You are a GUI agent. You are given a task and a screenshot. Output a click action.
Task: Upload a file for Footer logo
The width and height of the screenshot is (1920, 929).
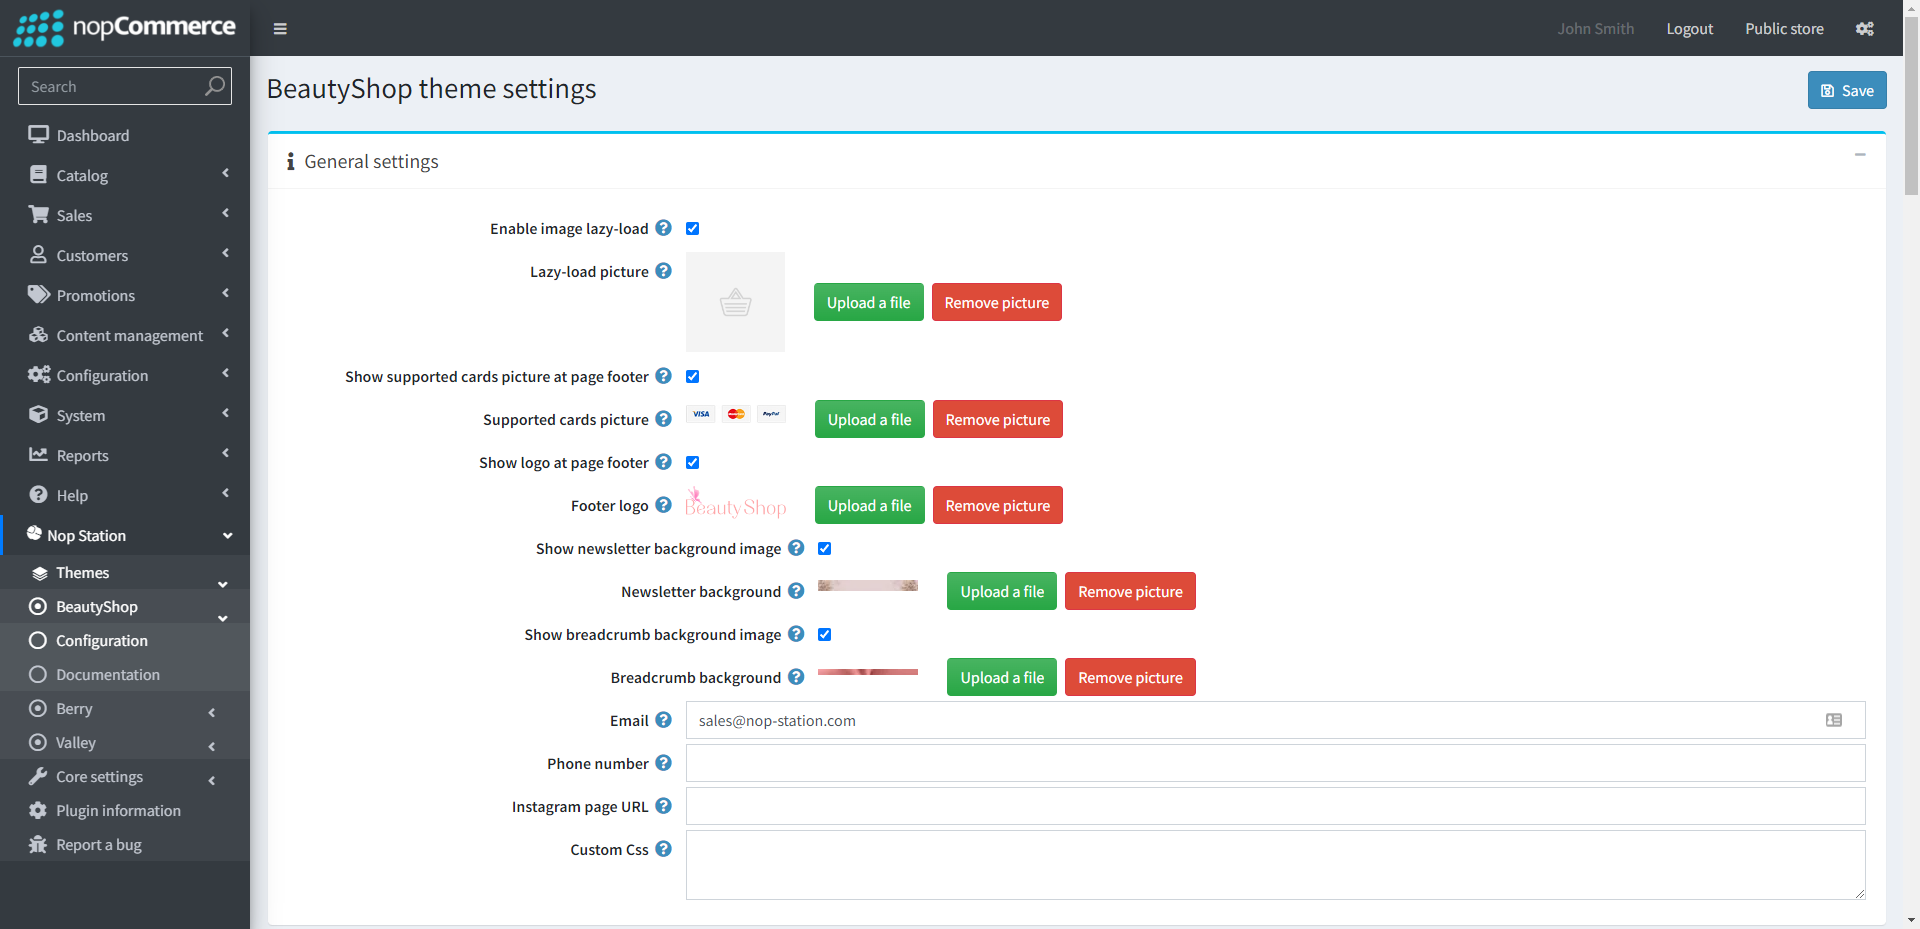coord(869,505)
